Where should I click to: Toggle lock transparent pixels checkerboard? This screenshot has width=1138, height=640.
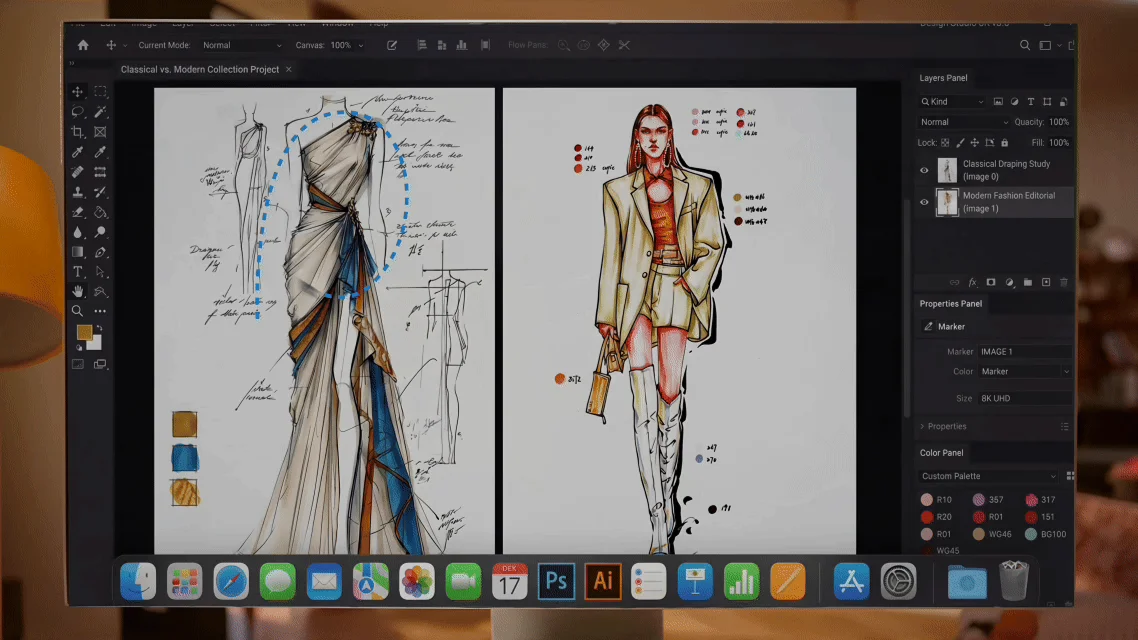[x=945, y=143]
